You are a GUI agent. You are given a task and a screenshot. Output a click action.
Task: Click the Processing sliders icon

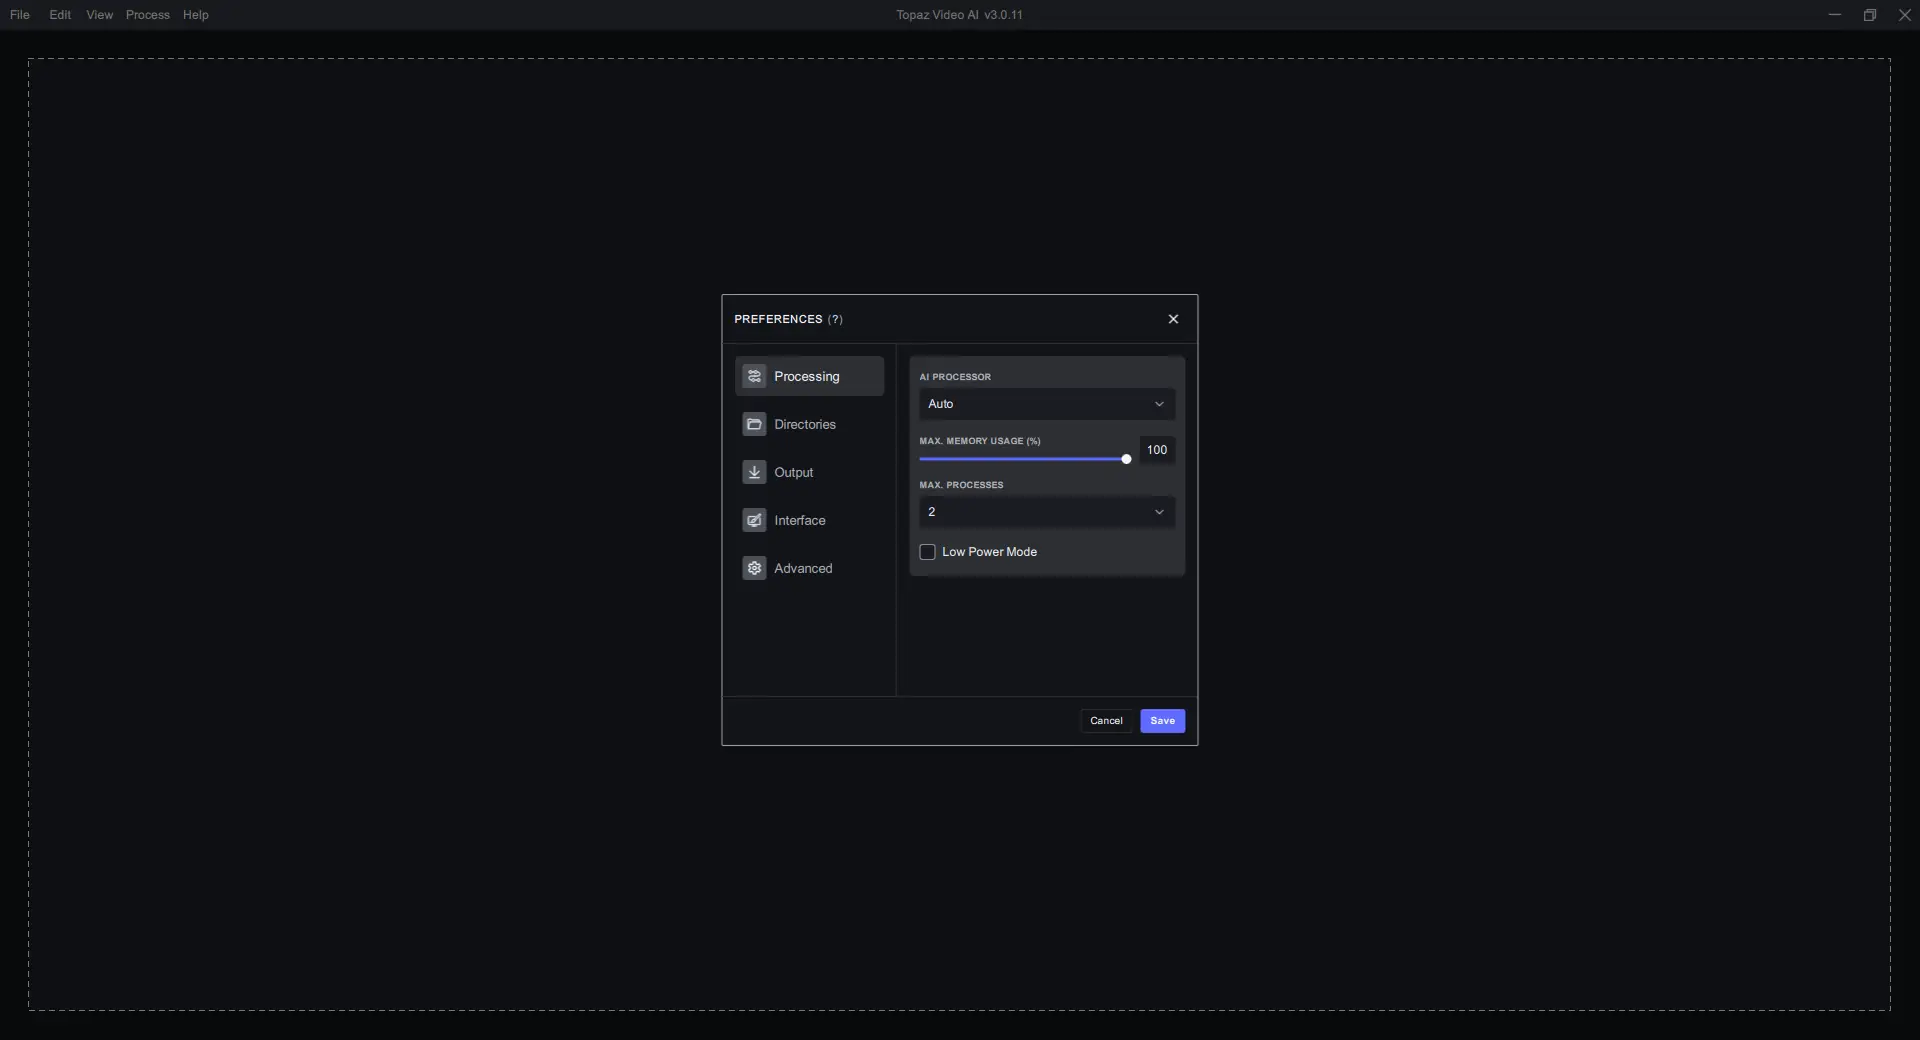(x=754, y=376)
